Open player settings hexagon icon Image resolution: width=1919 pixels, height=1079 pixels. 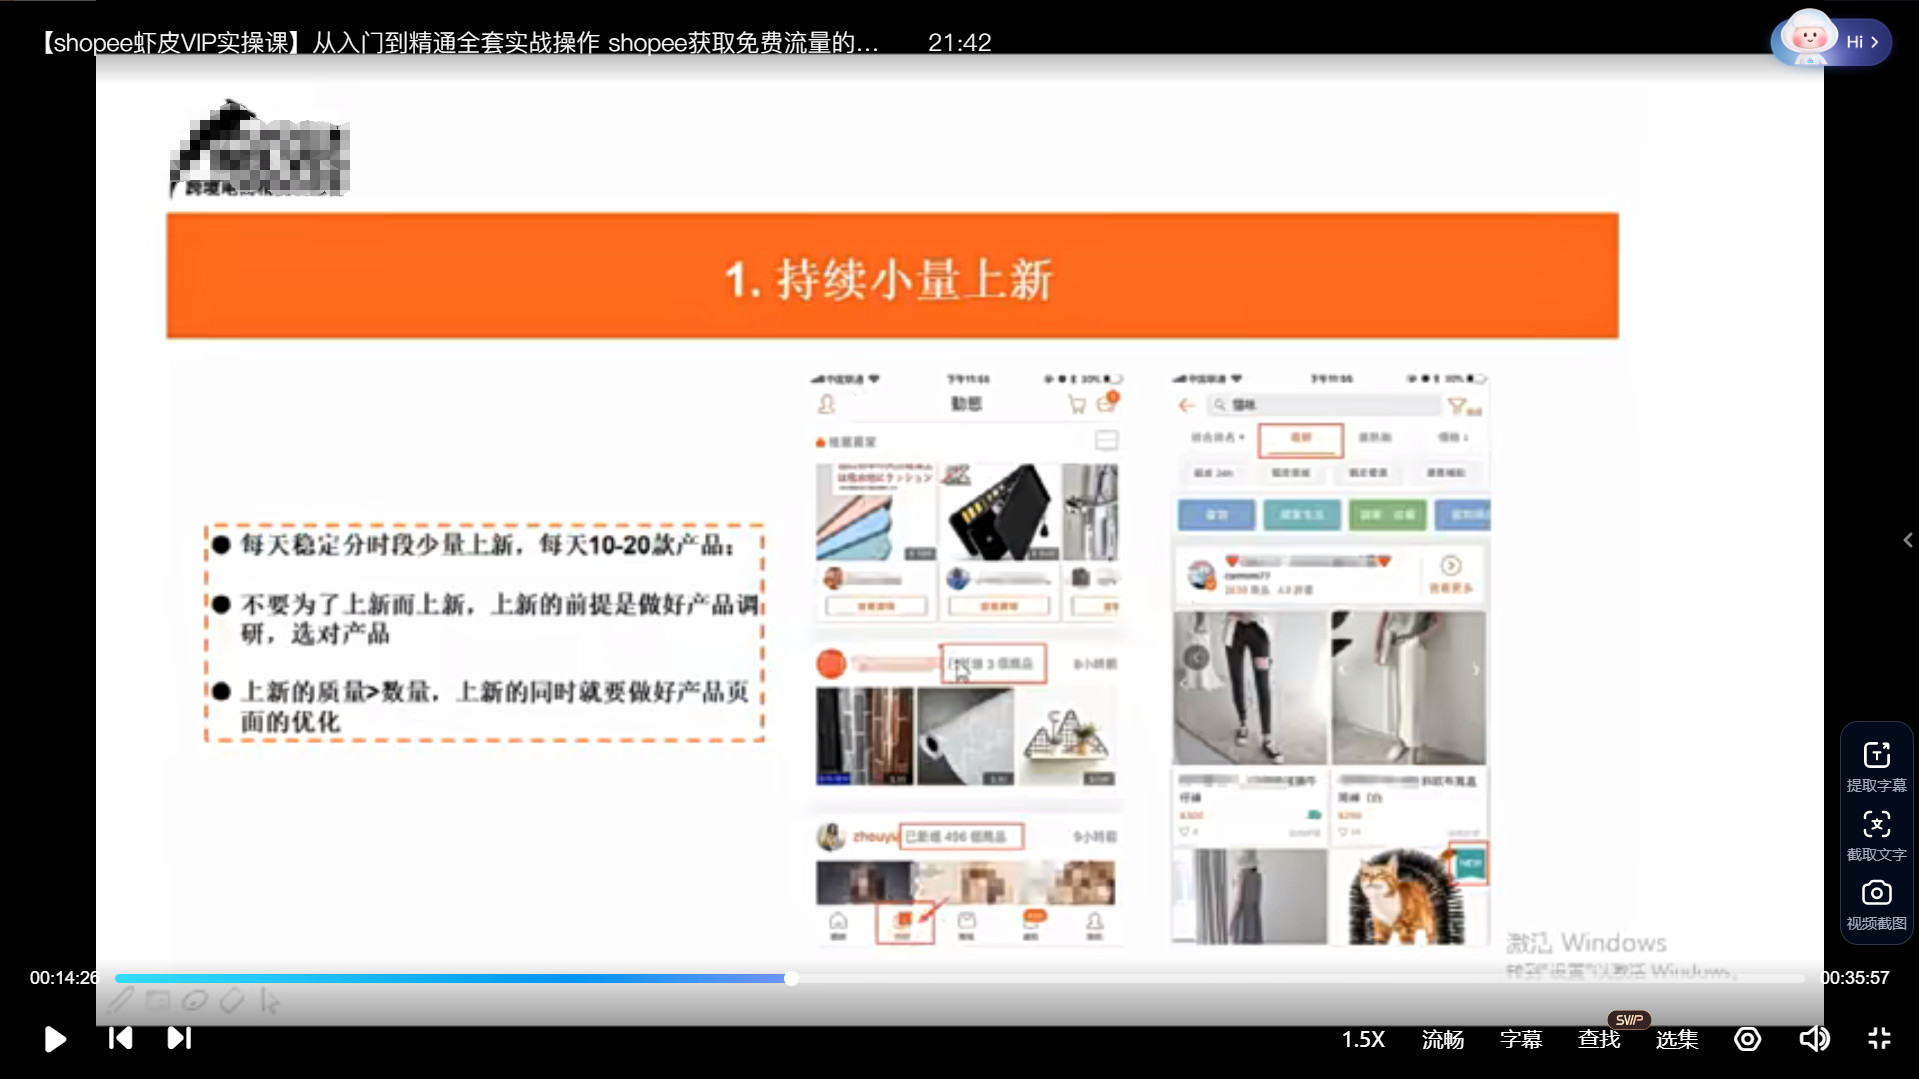[1747, 1039]
